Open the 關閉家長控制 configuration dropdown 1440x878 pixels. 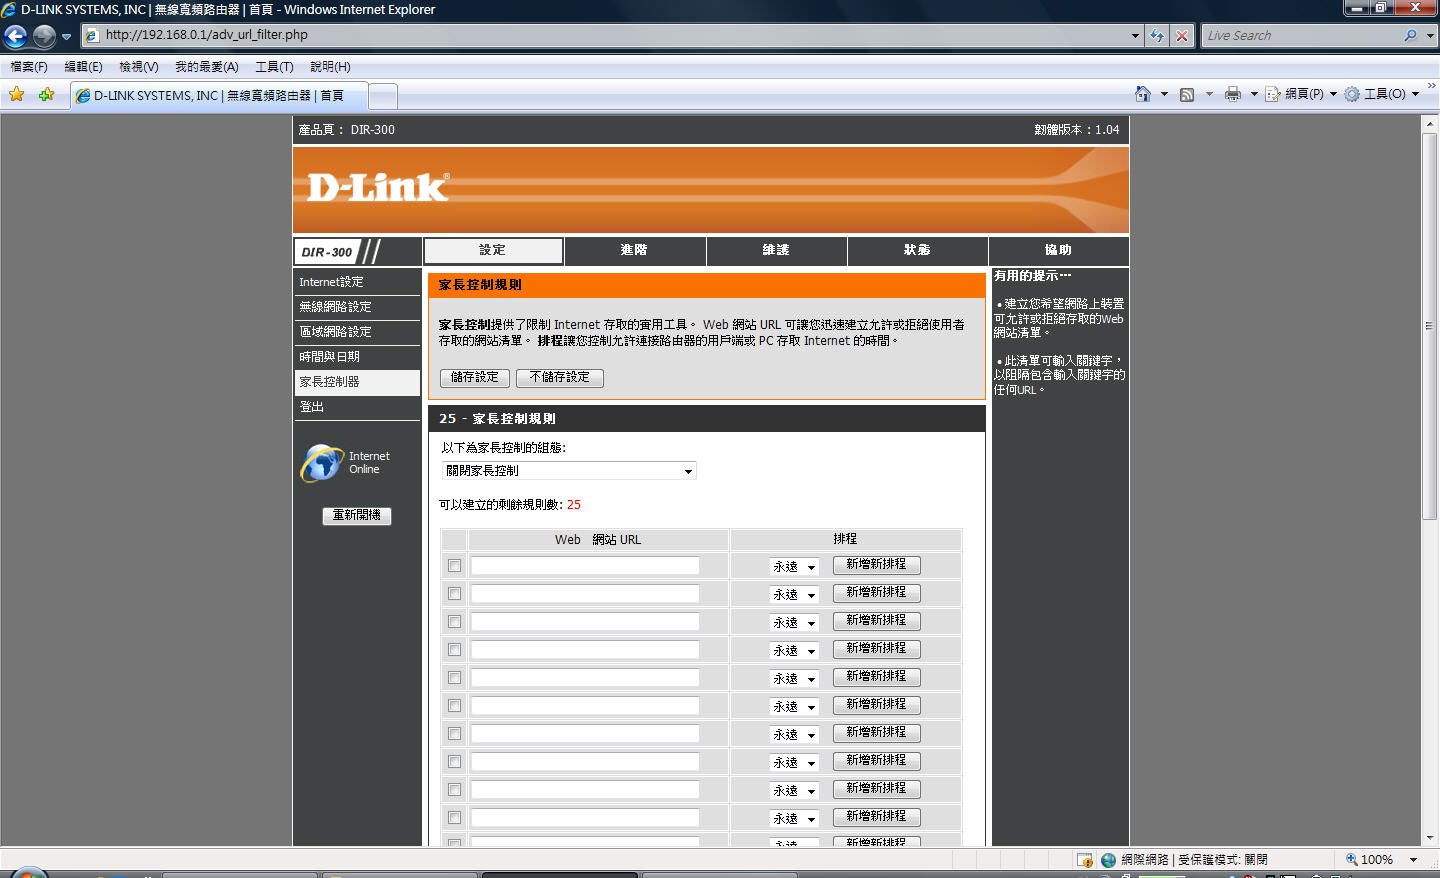click(569, 471)
